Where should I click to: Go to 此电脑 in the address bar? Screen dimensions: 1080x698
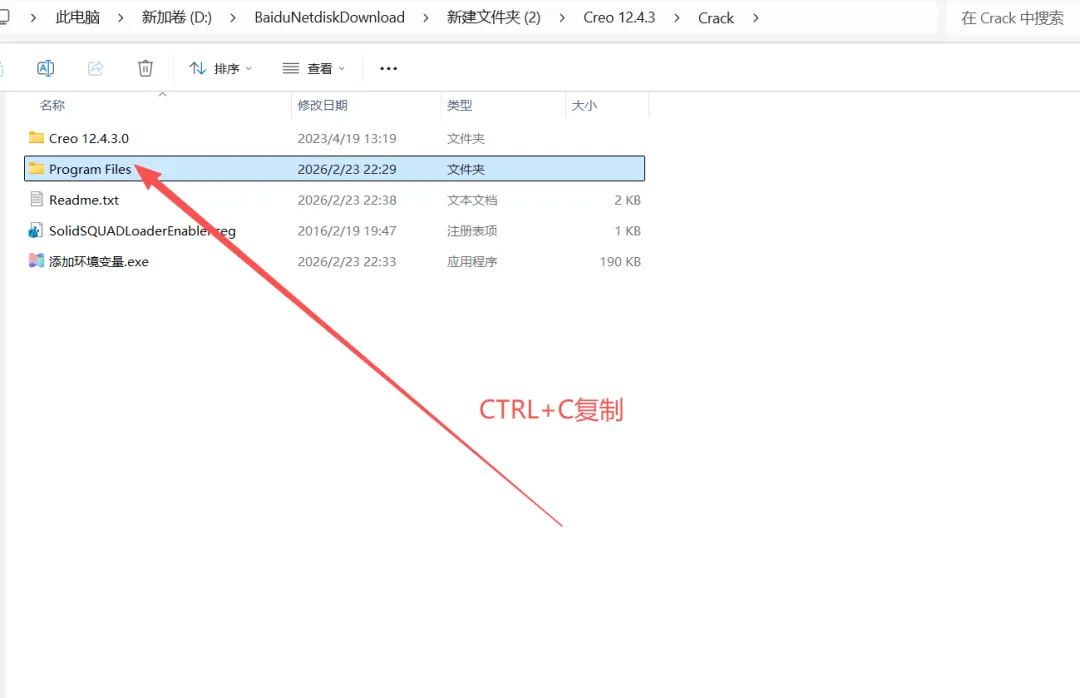(78, 18)
